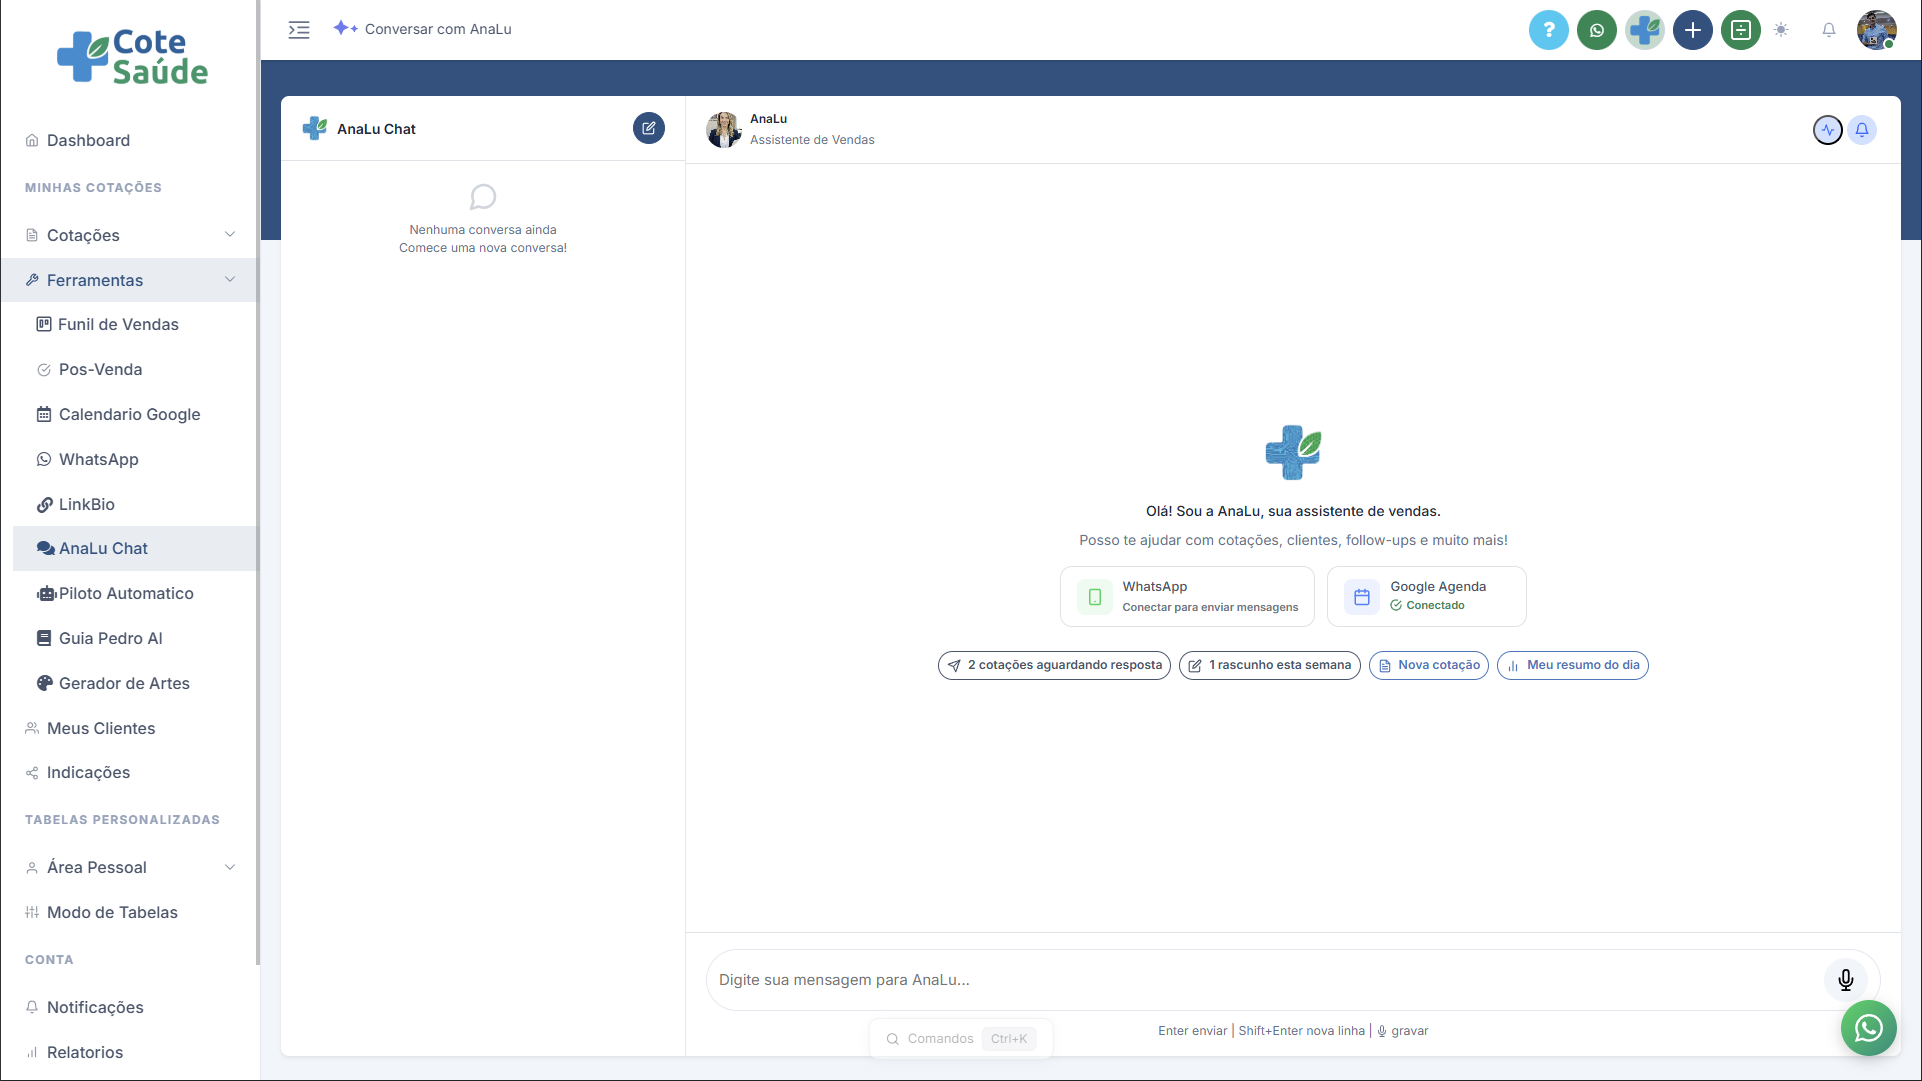Click the microphone record icon
This screenshot has width=1922, height=1081.
[x=1845, y=980]
